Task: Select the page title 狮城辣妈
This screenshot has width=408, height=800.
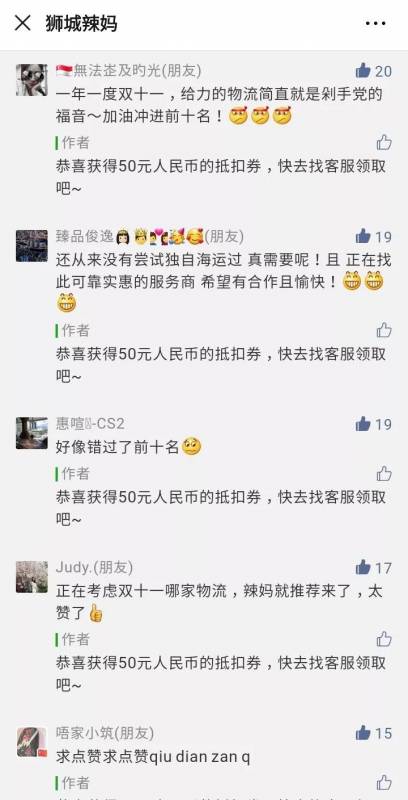Action: coord(81,23)
